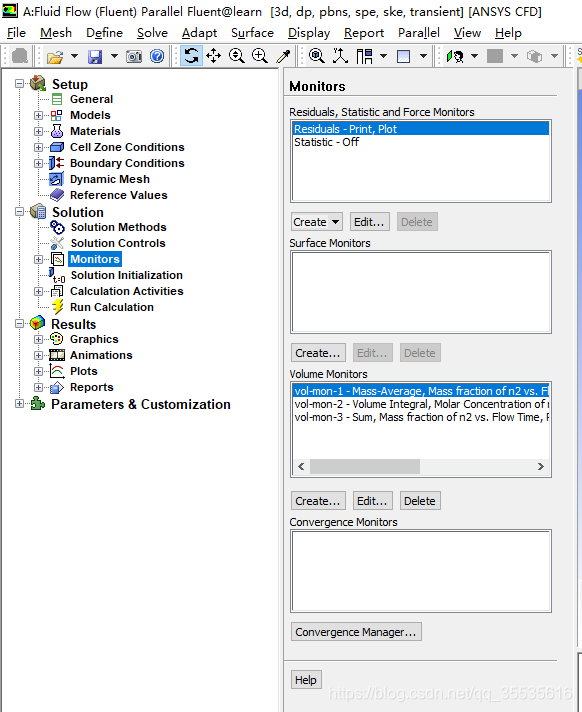Click the fit to window icon
Screen dimensions: 582x712
tap(316, 56)
